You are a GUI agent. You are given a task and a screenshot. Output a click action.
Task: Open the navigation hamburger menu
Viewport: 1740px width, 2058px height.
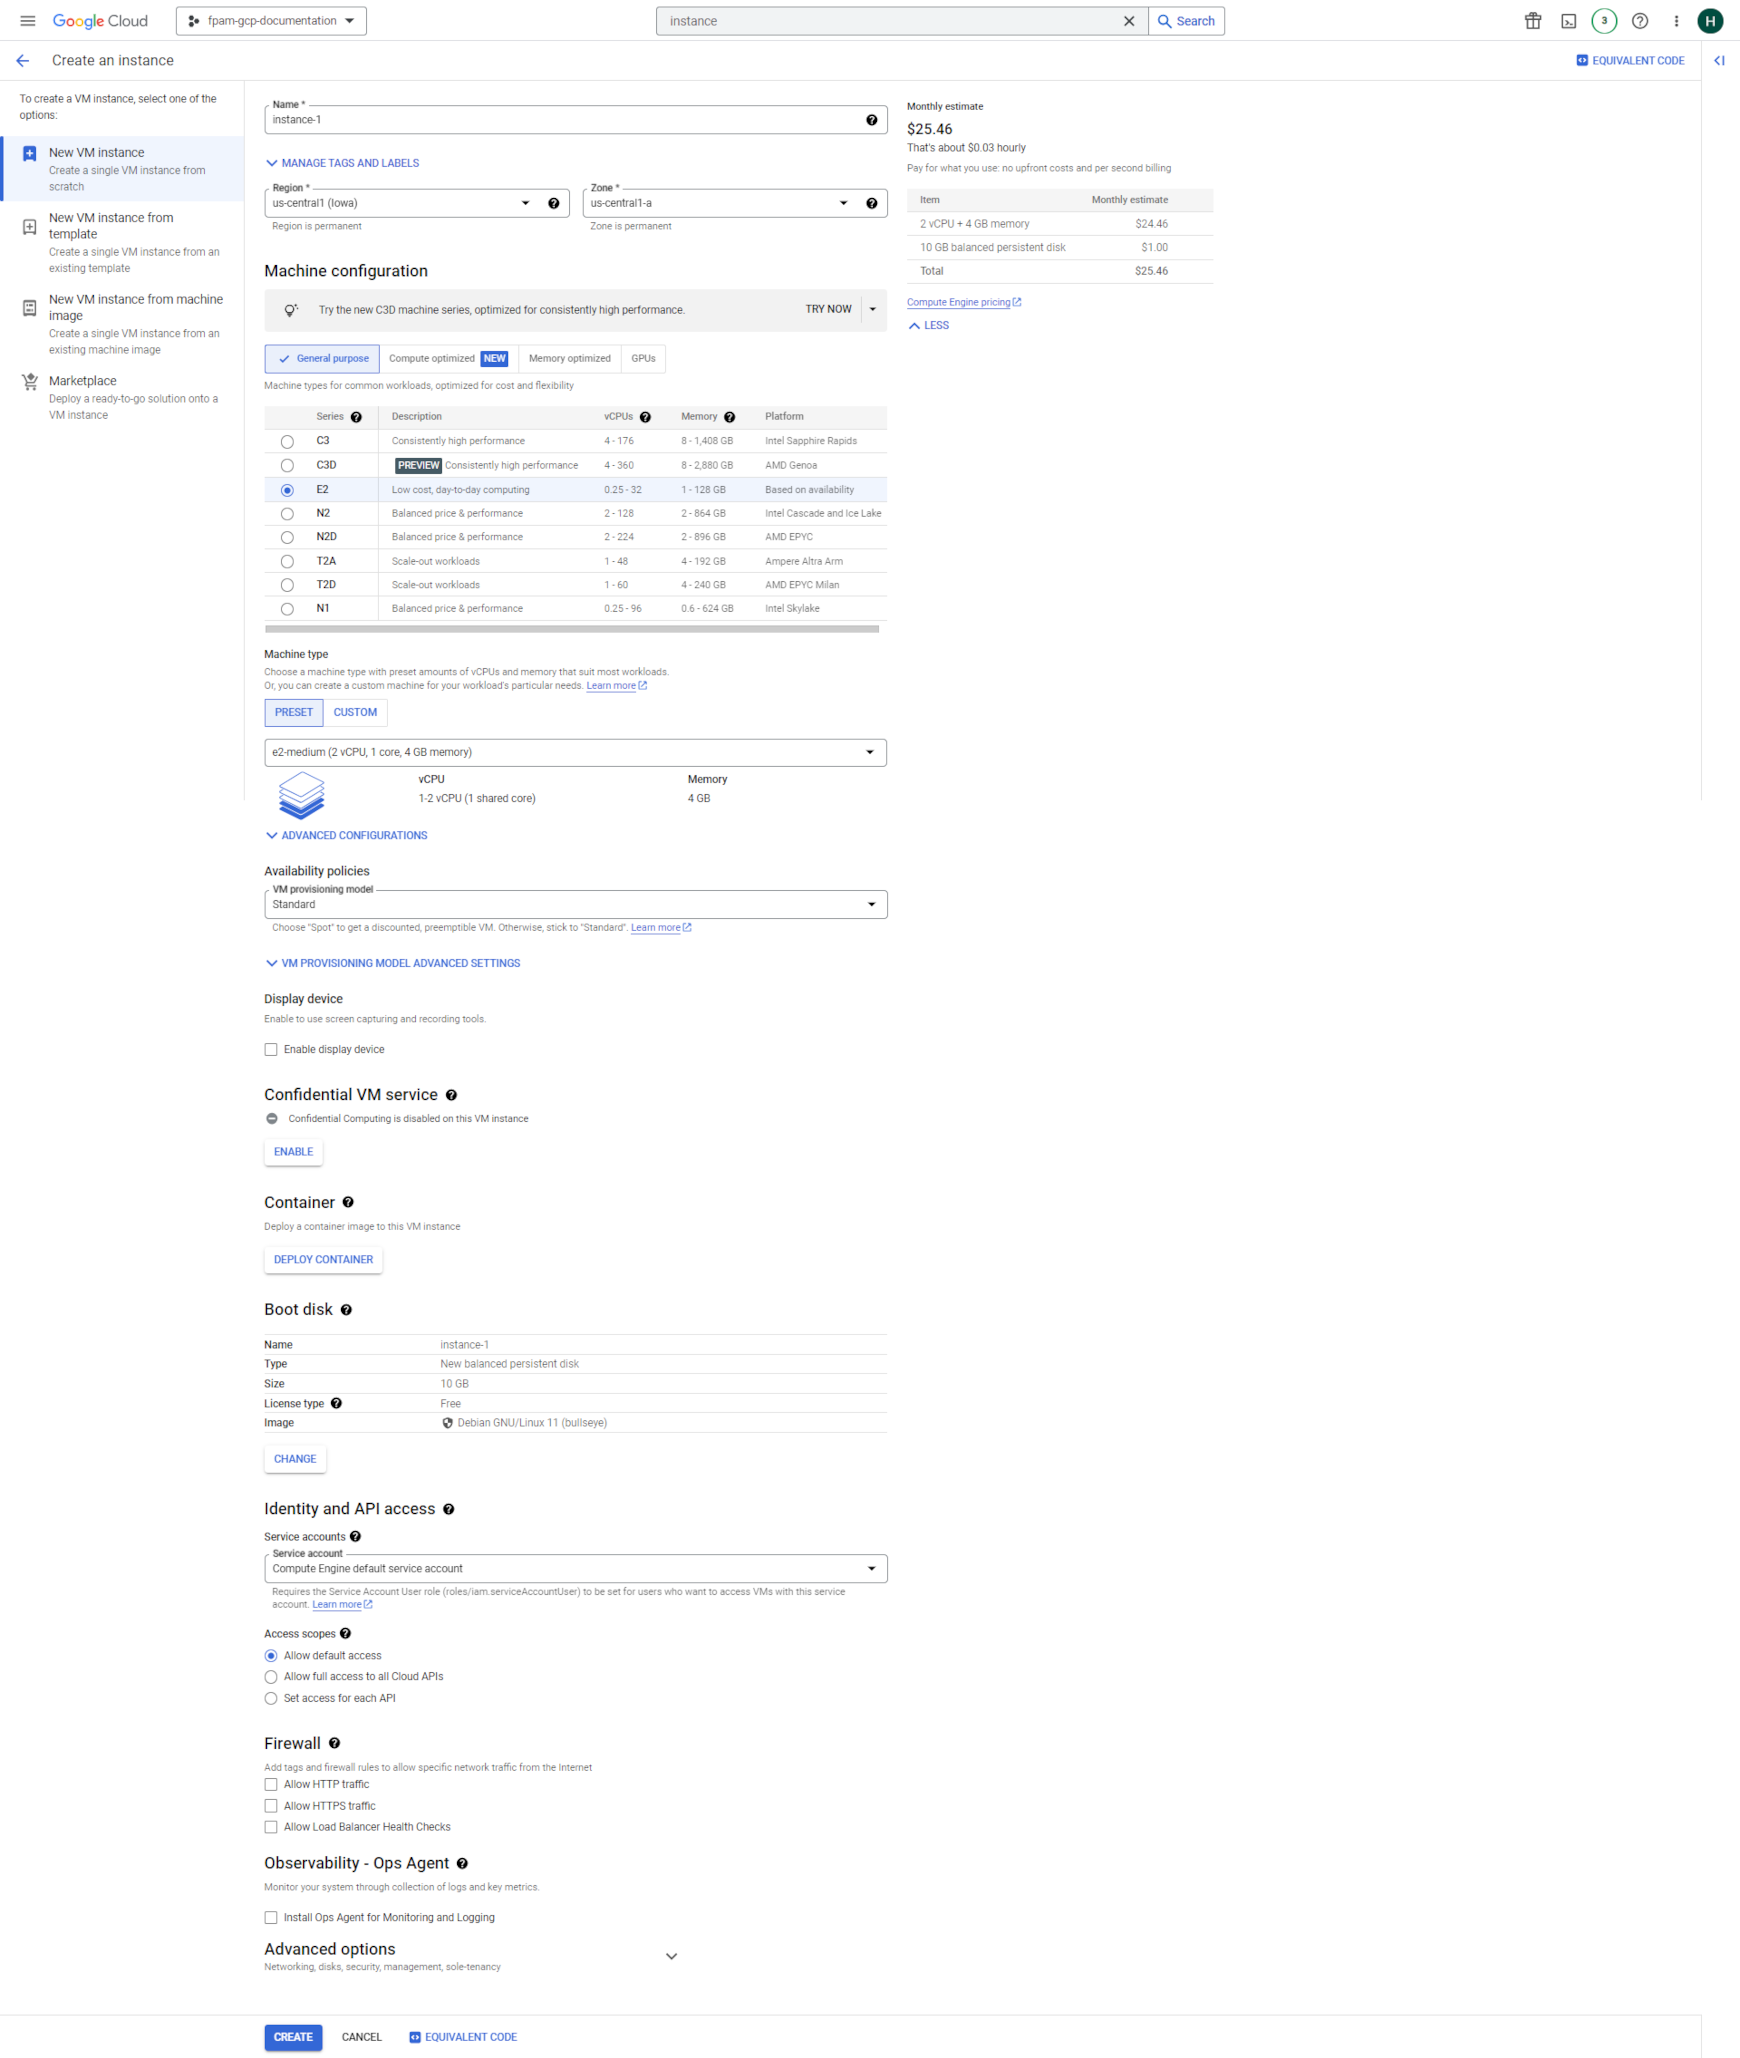tap(27, 20)
